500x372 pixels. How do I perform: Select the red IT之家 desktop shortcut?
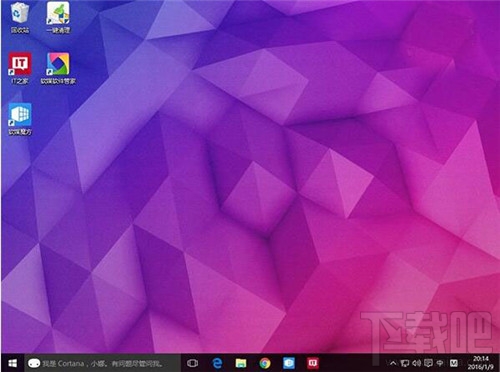pyautogui.click(x=20, y=68)
